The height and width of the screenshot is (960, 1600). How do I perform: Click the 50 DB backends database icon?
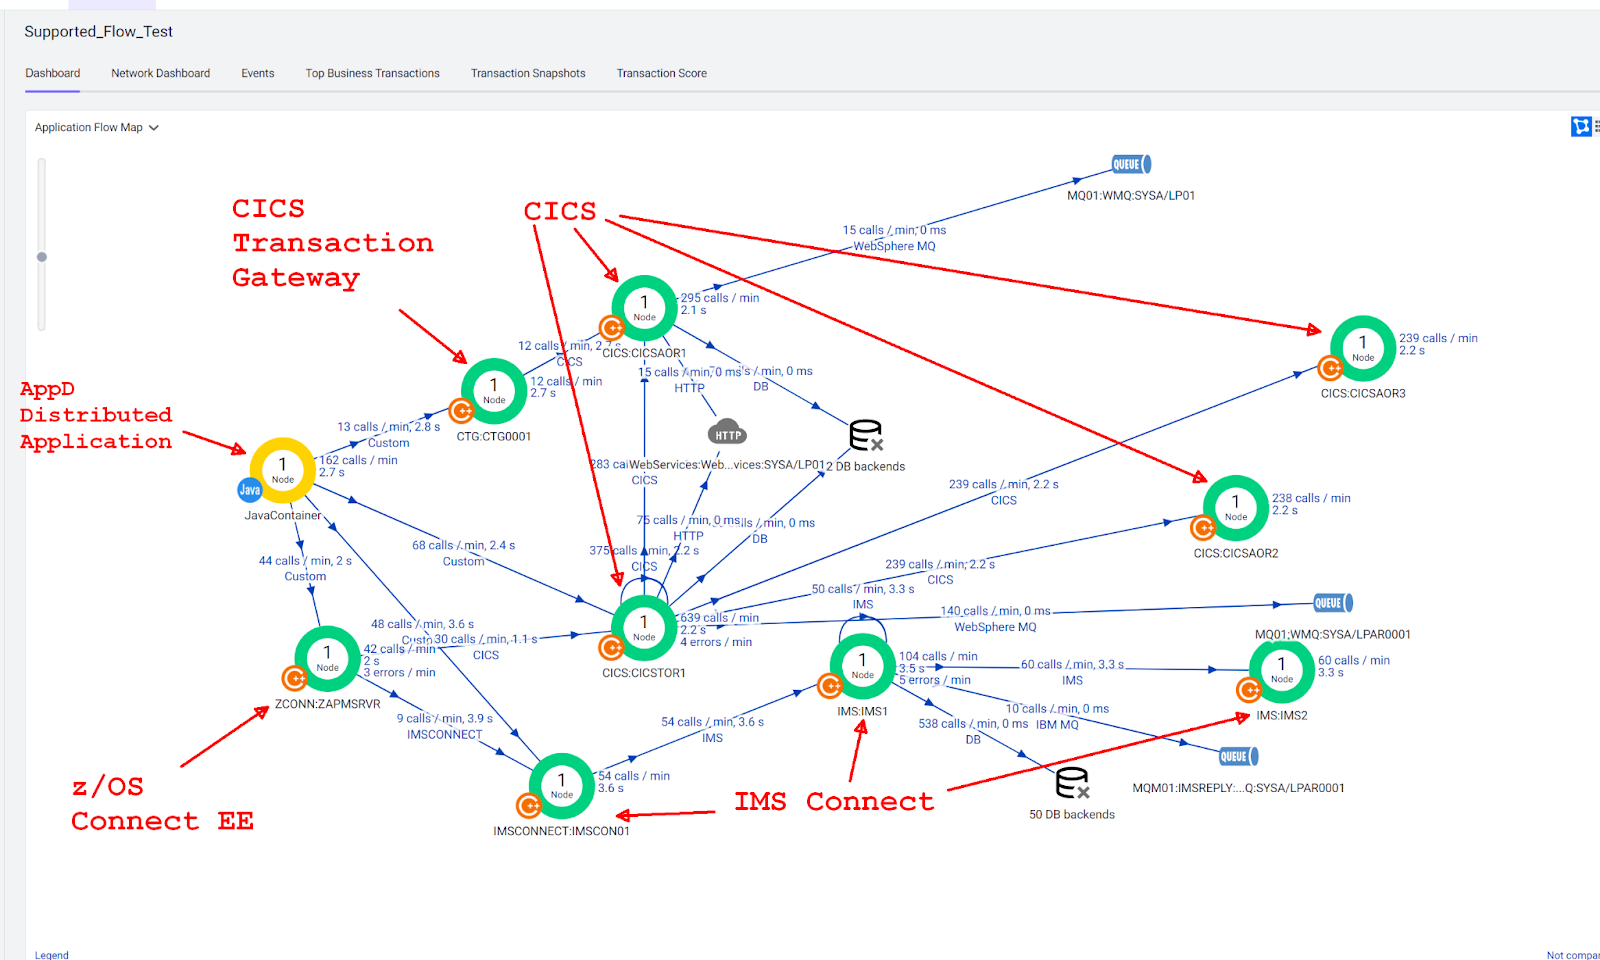tap(1072, 783)
